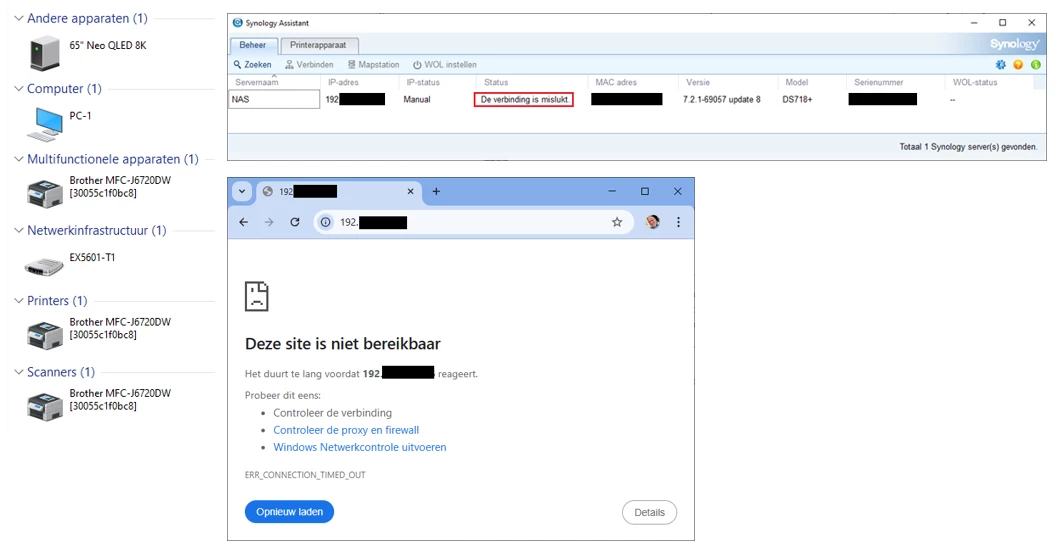The image size is (1062, 554).
Task: Open 'Controleer de proxy en firewall' link
Action: pos(346,430)
